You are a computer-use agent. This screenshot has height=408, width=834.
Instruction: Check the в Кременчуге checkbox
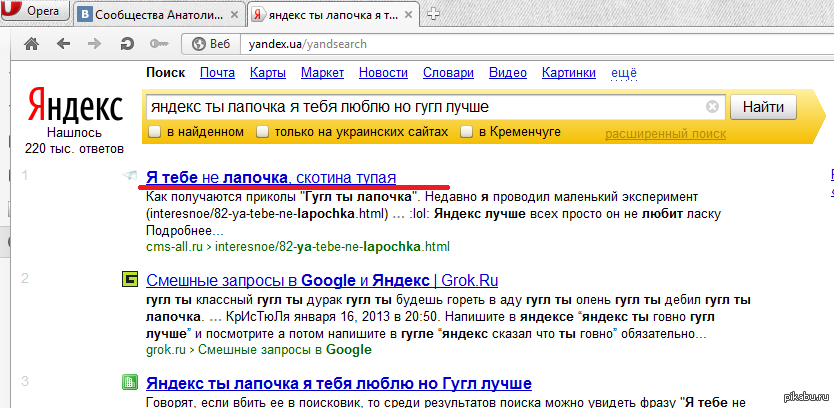pos(466,132)
